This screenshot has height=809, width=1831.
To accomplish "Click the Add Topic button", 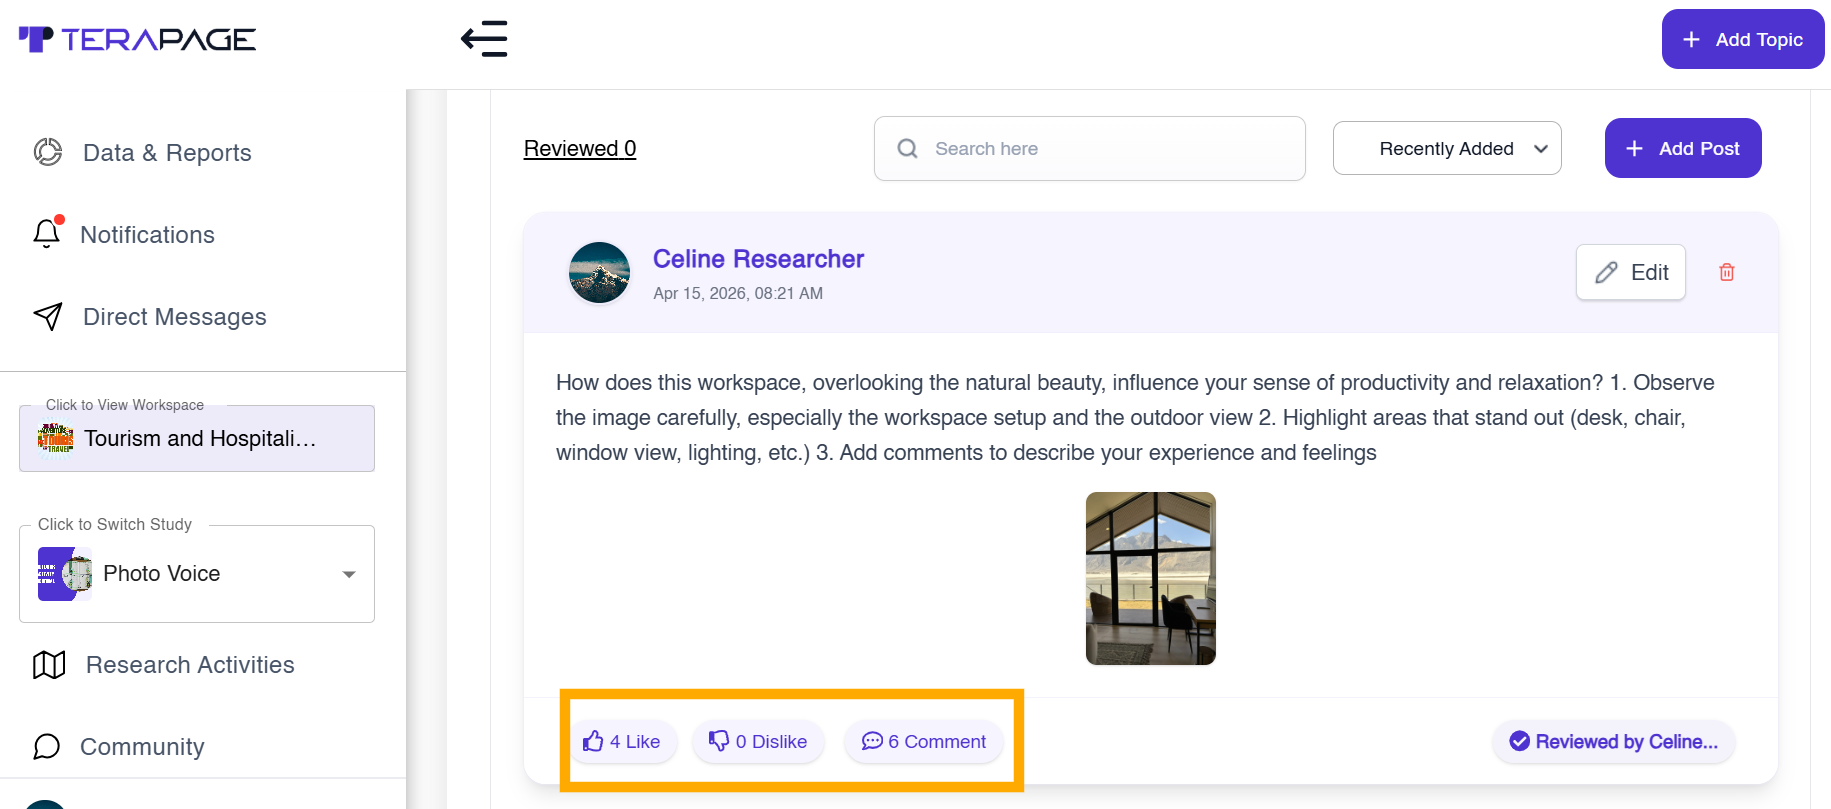I will (x=1742, y=39).
